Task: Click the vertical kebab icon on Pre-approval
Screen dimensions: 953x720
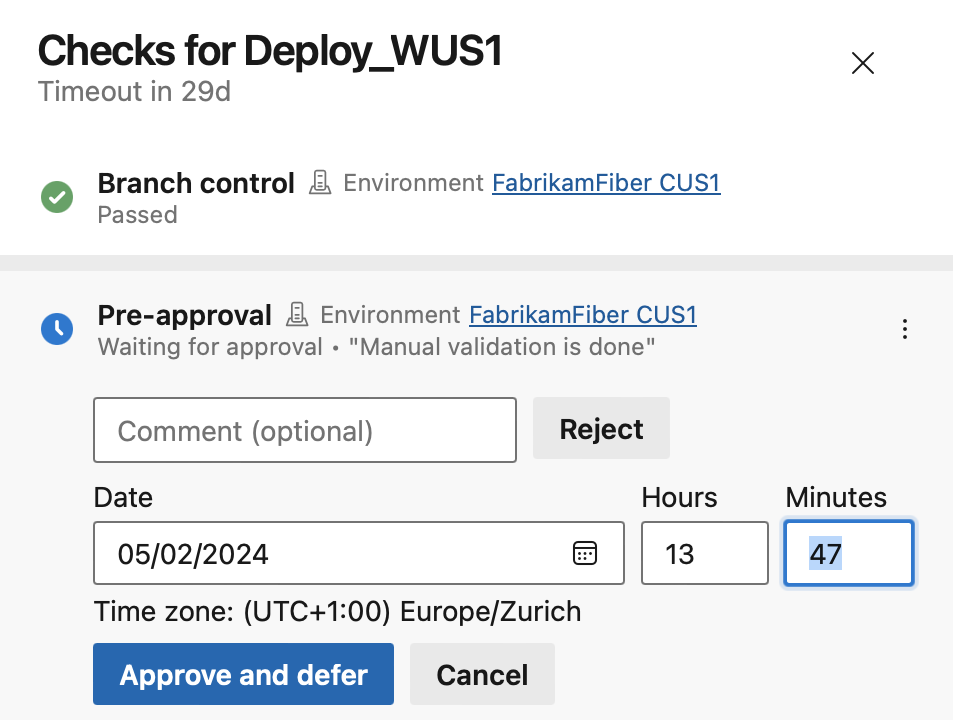Action: [904, 329]
